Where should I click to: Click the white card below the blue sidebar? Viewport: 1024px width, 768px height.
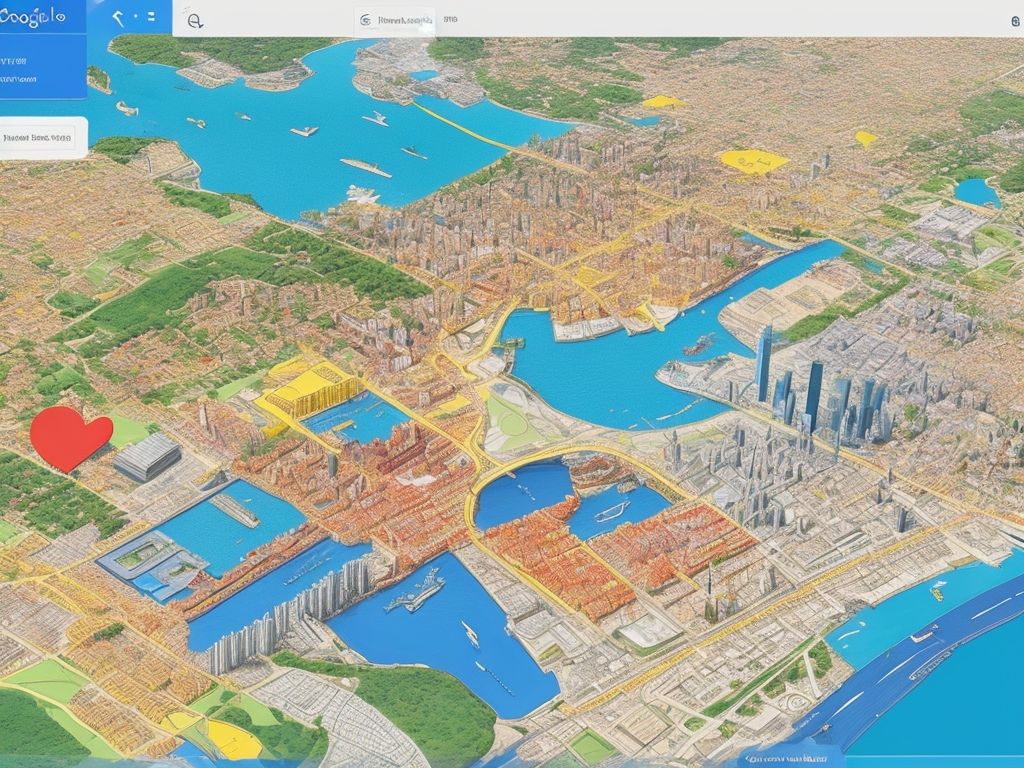(x=43, y=138)
